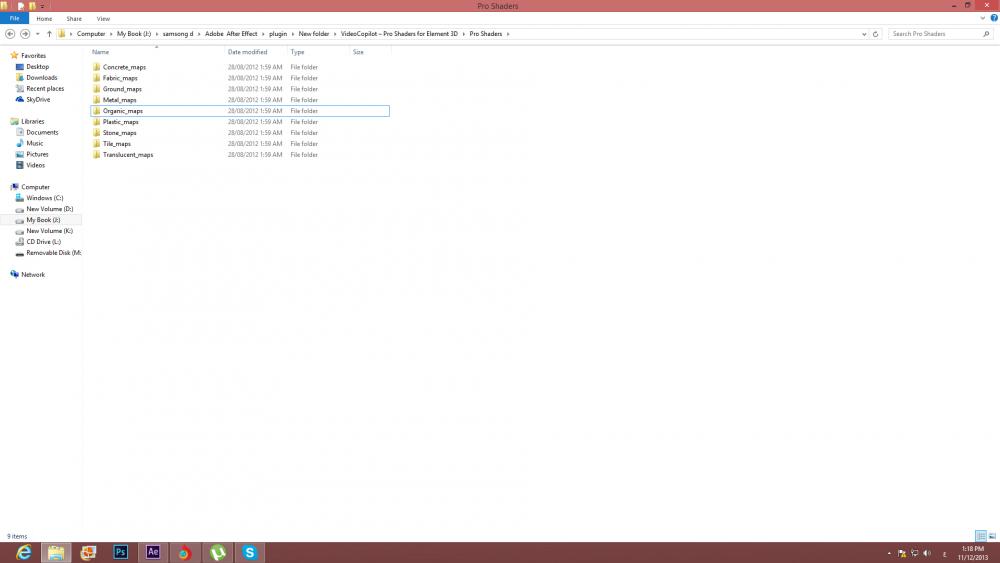
Task: Open After Effects from the taskbar
Action: (152, 552)
